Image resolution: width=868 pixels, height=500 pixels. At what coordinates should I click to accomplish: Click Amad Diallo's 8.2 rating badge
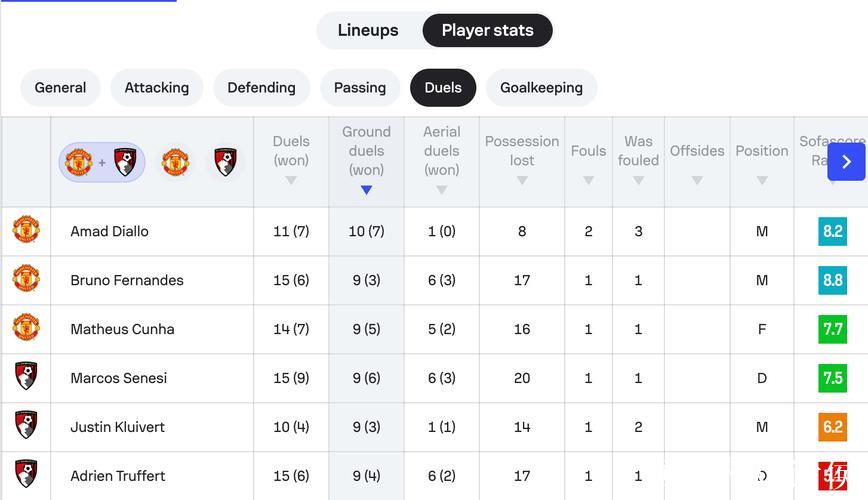(832, 231)
